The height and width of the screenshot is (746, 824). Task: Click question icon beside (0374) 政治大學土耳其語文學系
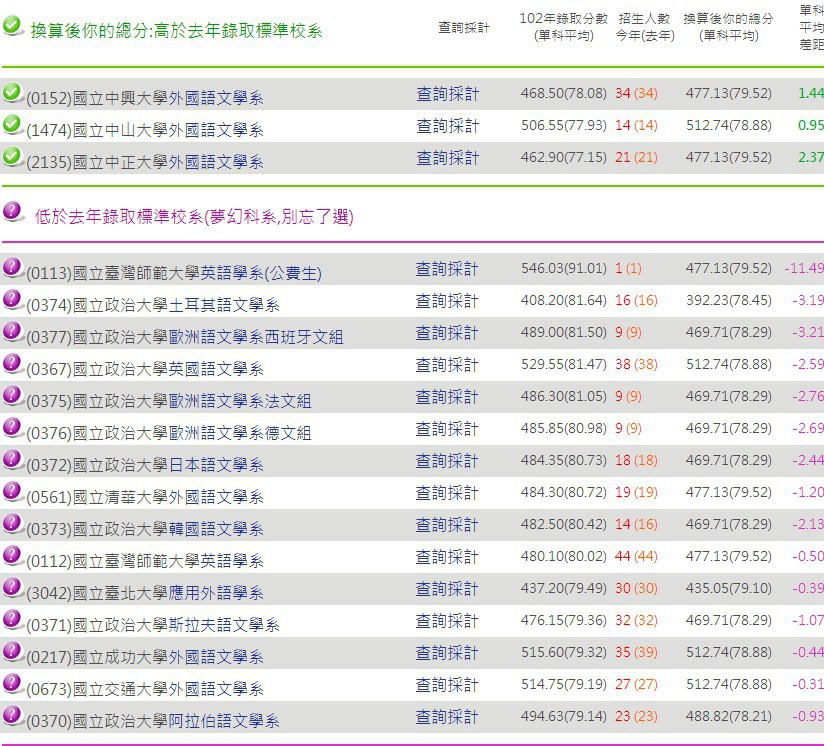coord(12,300)
